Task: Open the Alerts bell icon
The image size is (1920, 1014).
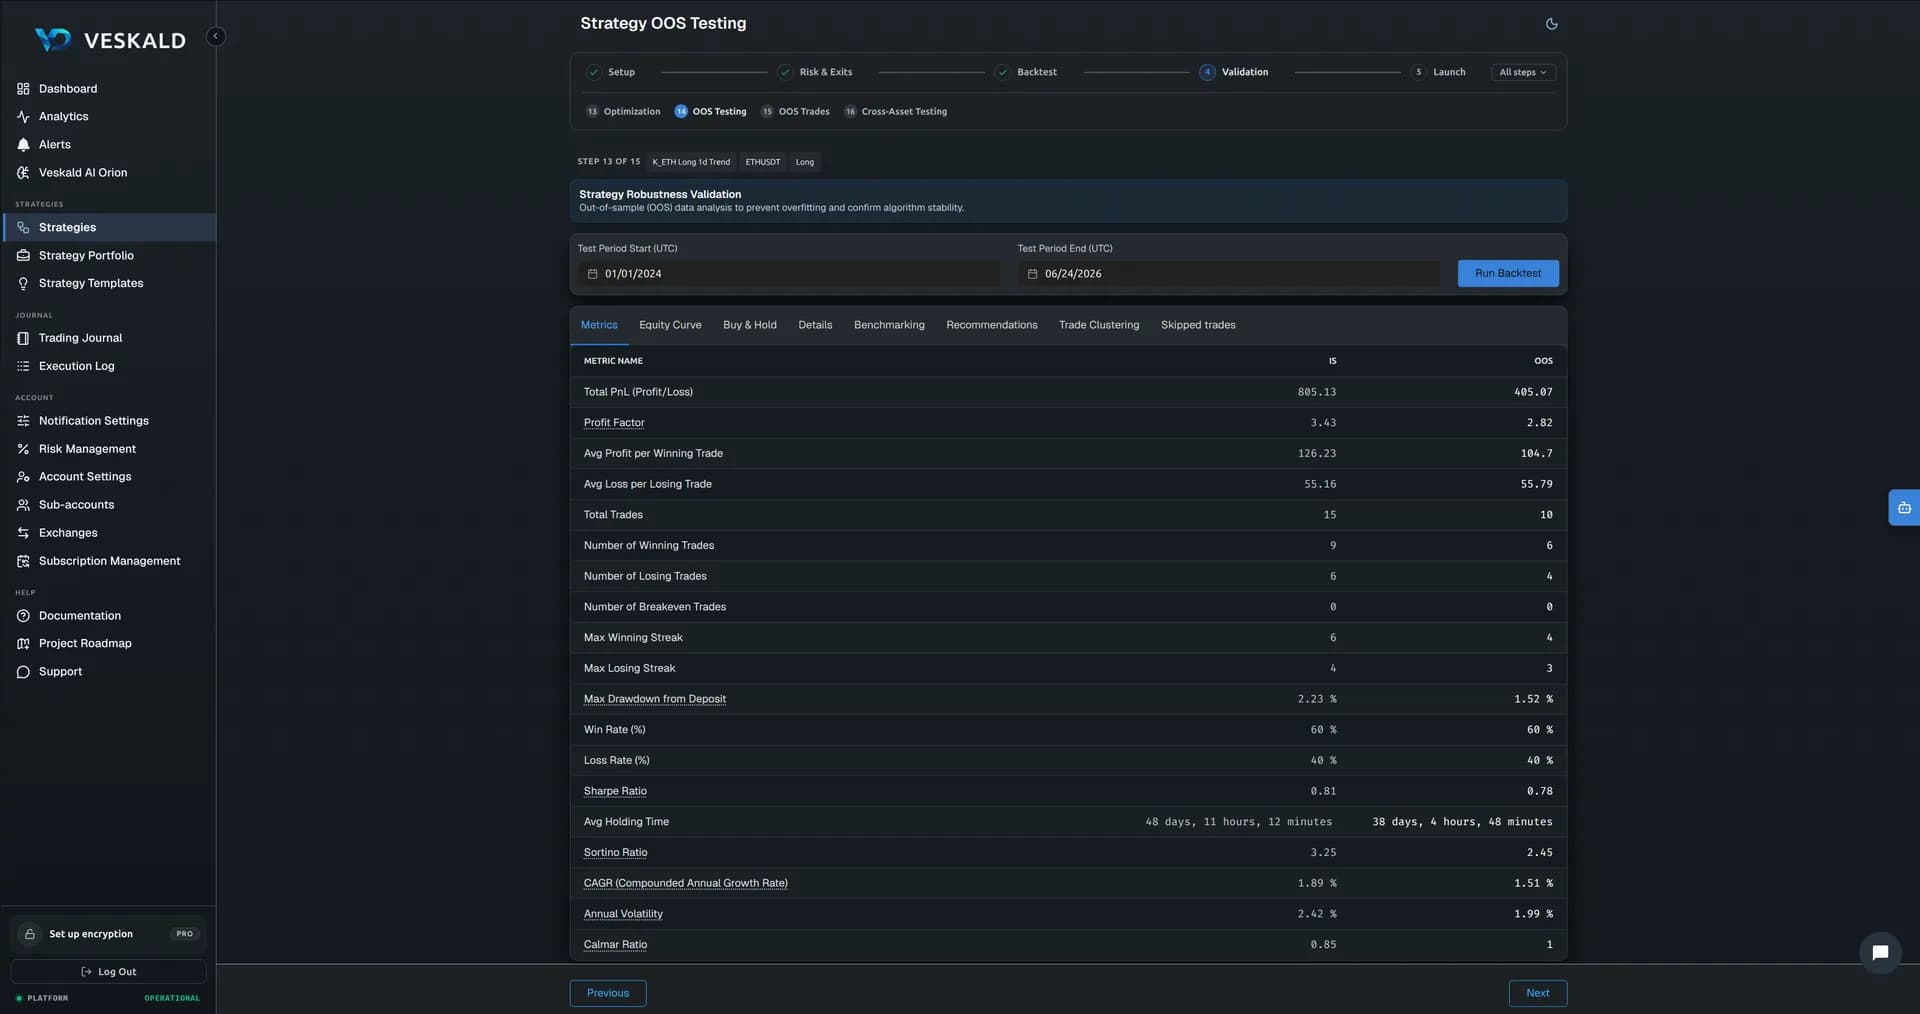Action: tap(23, 145)
